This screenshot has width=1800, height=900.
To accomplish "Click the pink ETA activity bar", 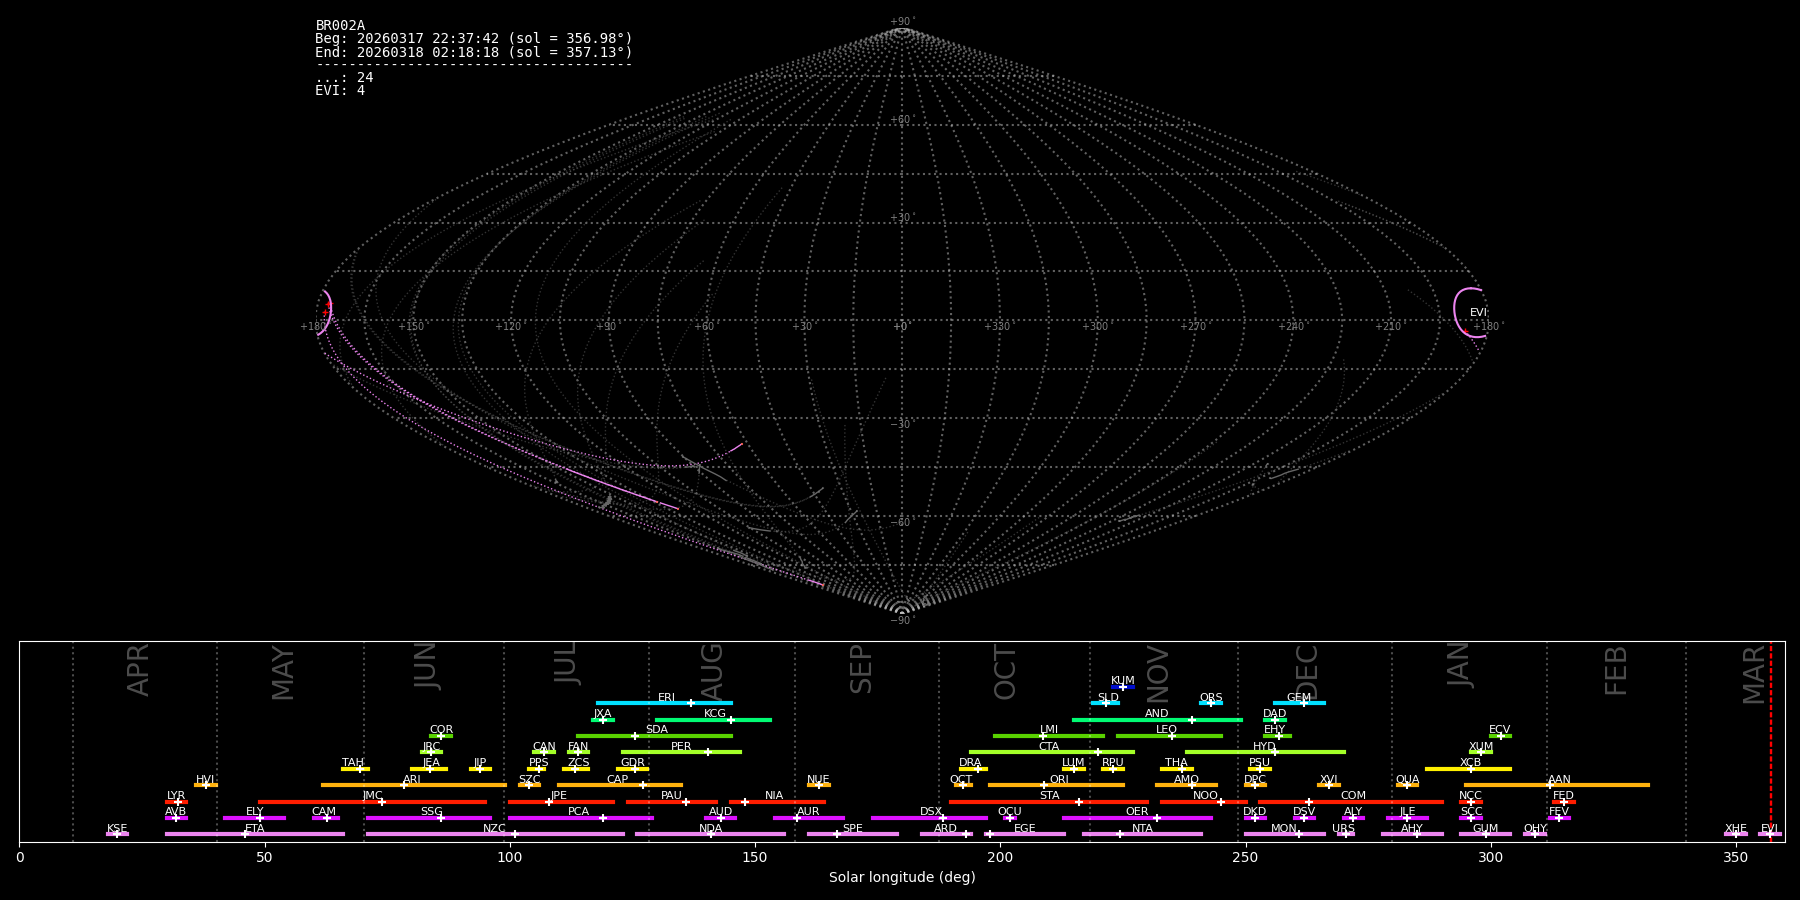I will coord(255,834).
